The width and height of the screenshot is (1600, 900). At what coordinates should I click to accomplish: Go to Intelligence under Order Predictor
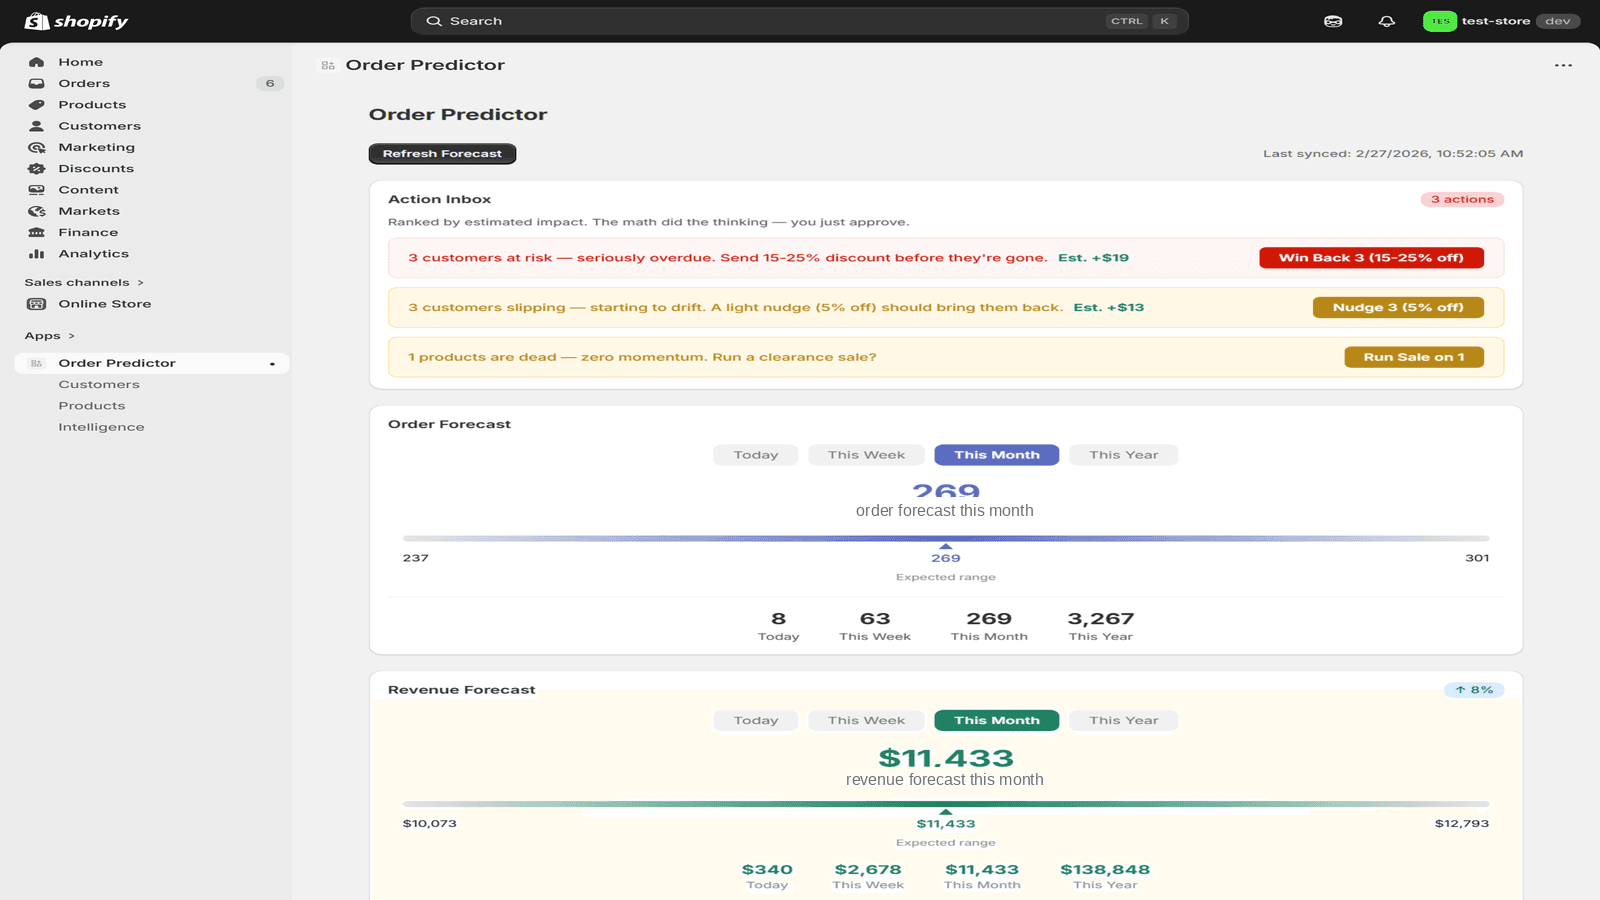(x=101, y=427)
